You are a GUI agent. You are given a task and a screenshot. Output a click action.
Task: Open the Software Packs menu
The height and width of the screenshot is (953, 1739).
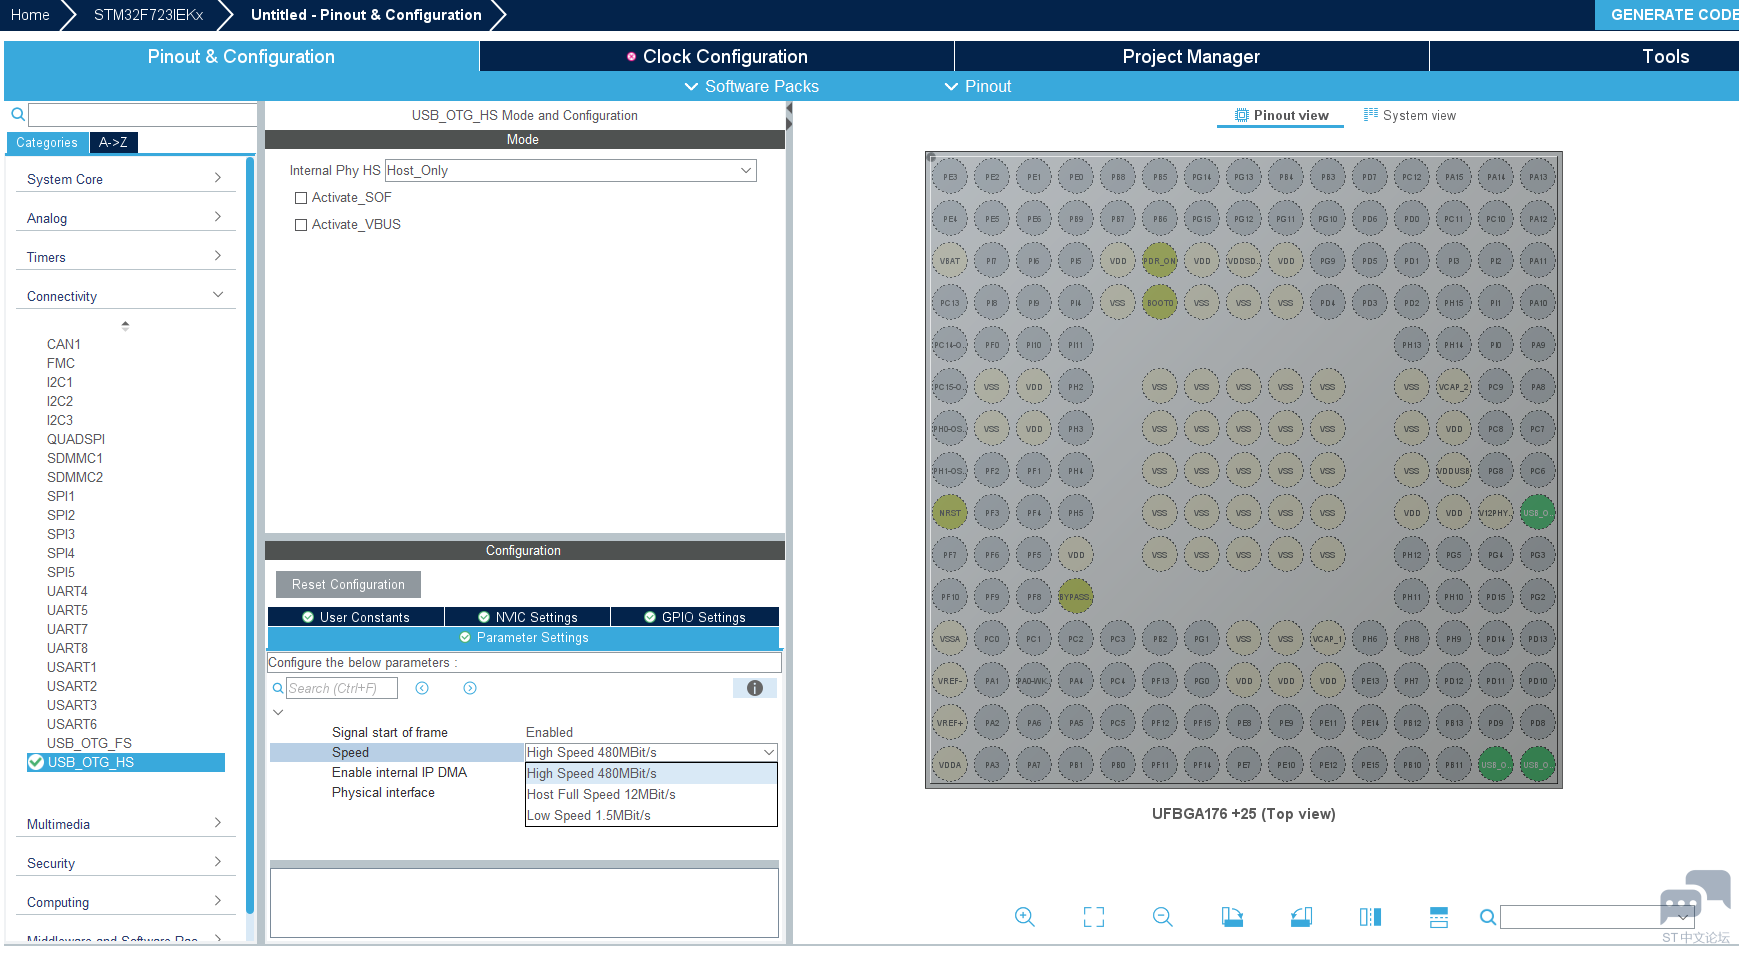(x=751, y=87)
